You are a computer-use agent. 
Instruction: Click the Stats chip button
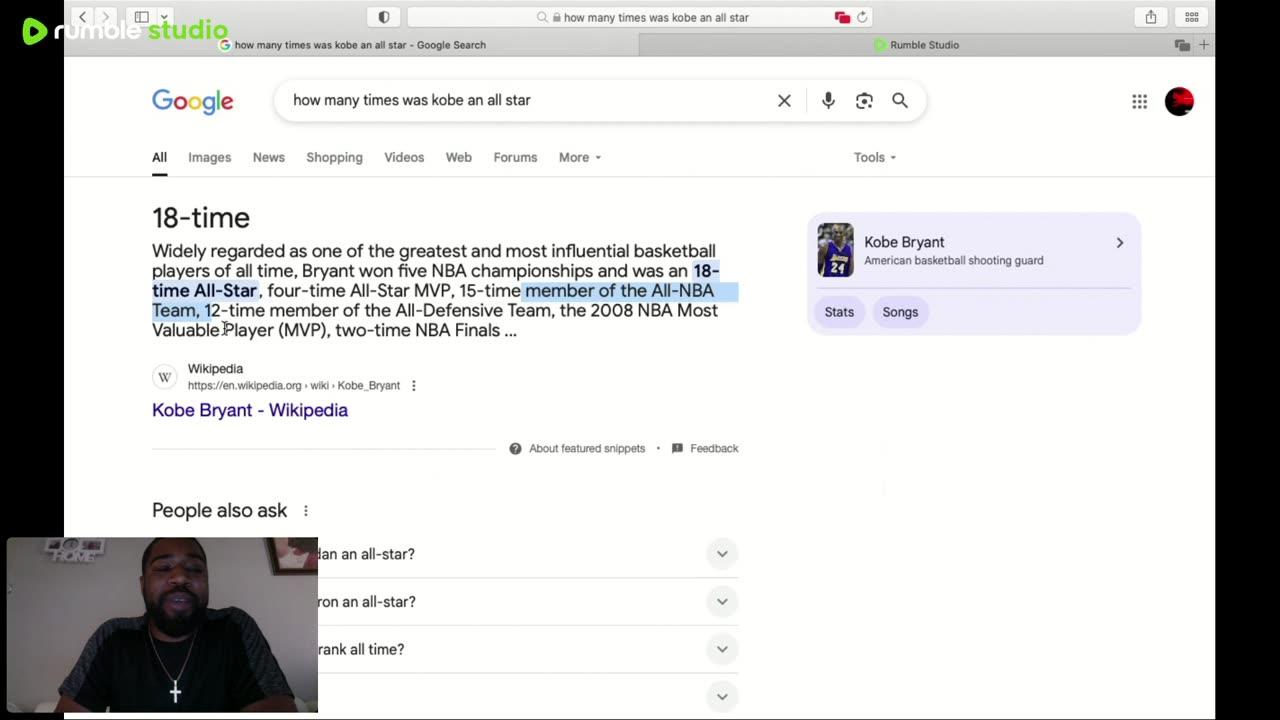[839, 312]
